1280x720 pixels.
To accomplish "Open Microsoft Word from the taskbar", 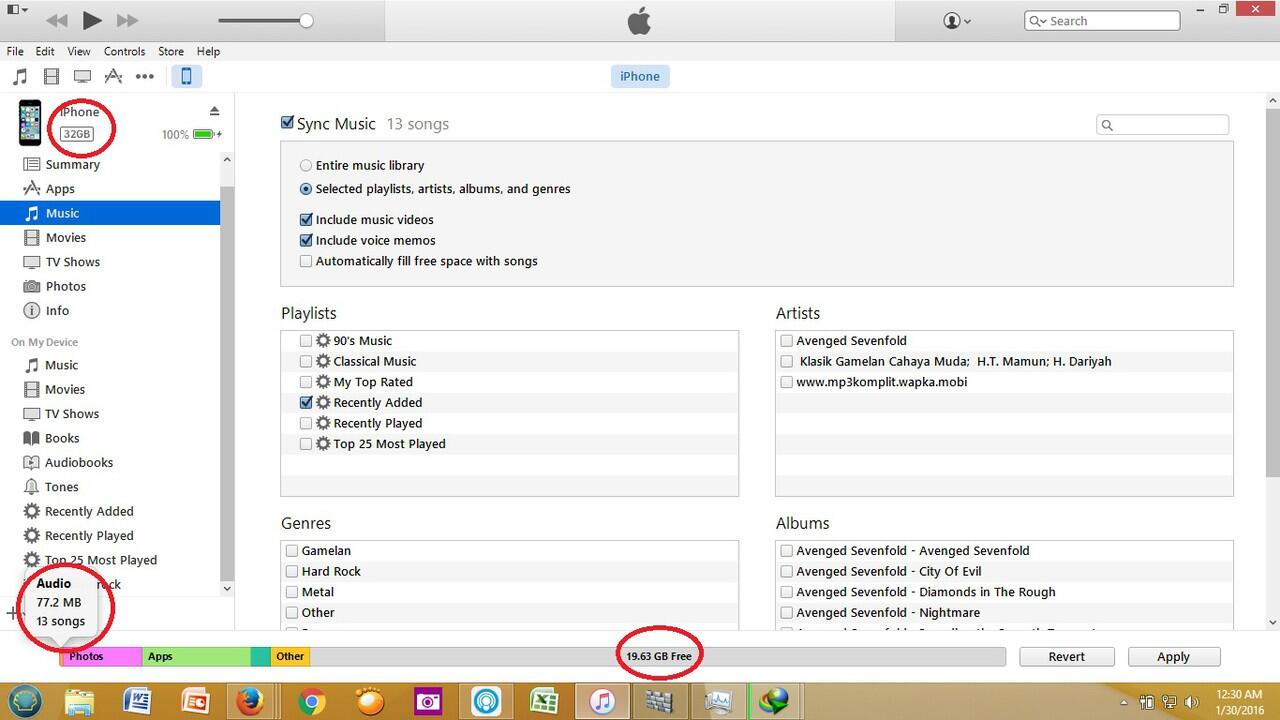I will (136, 701).
